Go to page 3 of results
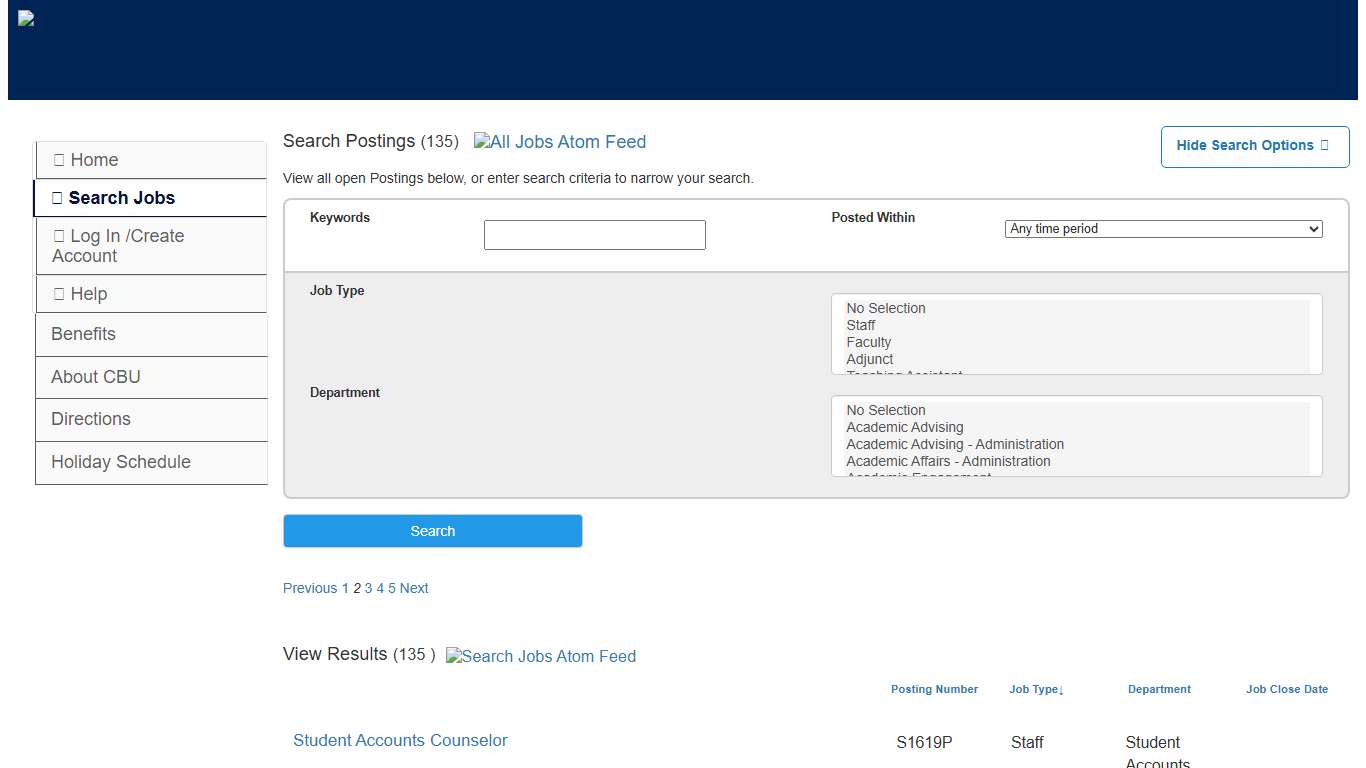1366x768 pixels. pos(368,588)
